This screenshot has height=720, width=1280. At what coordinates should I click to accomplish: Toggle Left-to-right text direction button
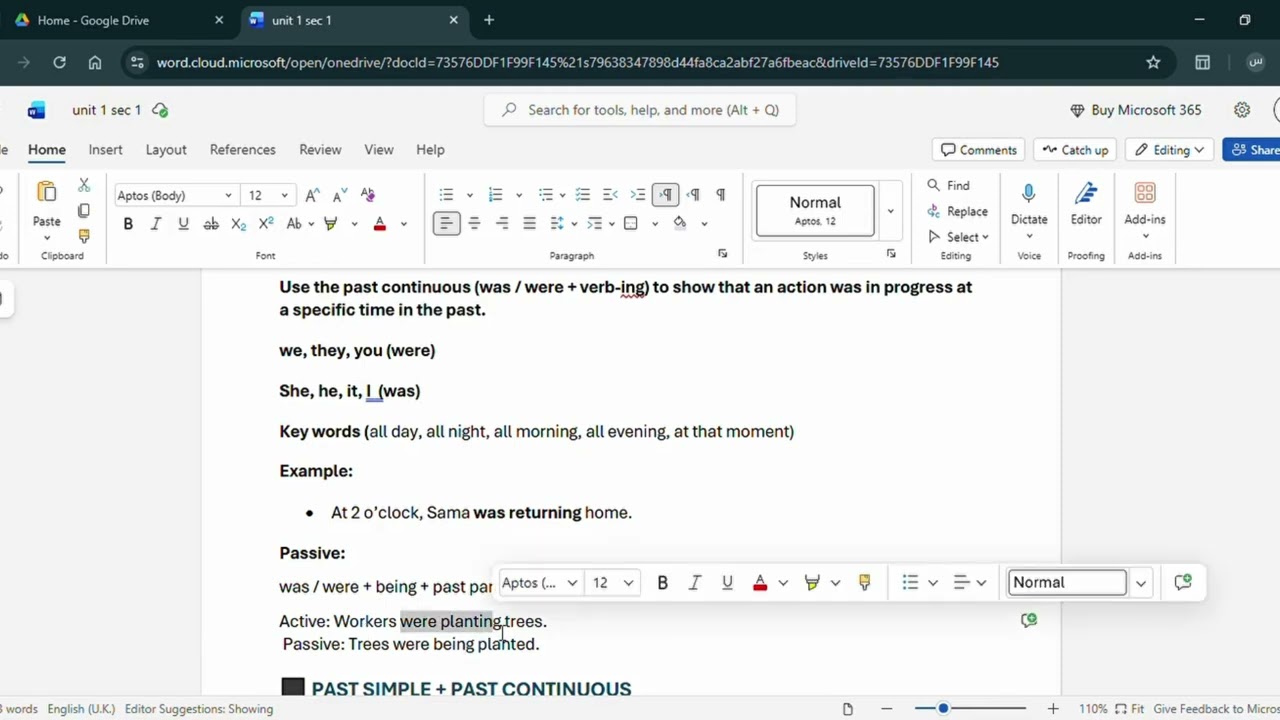665,195
